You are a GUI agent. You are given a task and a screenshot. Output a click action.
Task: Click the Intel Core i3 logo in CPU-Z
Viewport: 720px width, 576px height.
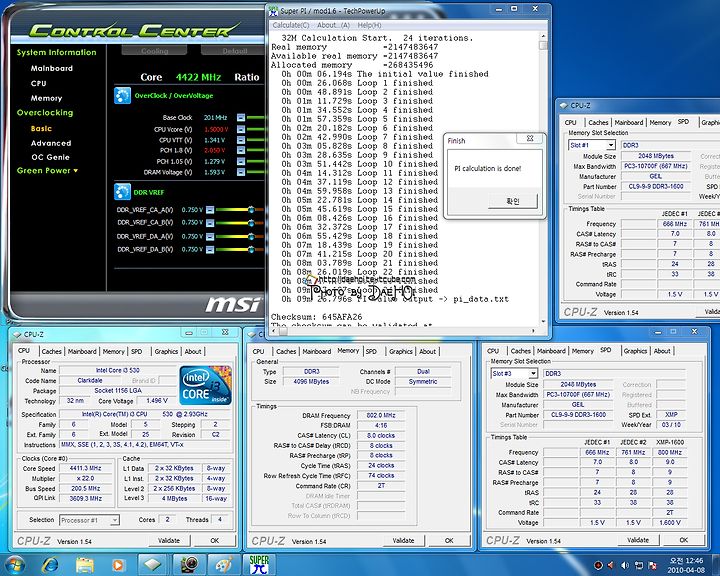click(x=205, y=385)
